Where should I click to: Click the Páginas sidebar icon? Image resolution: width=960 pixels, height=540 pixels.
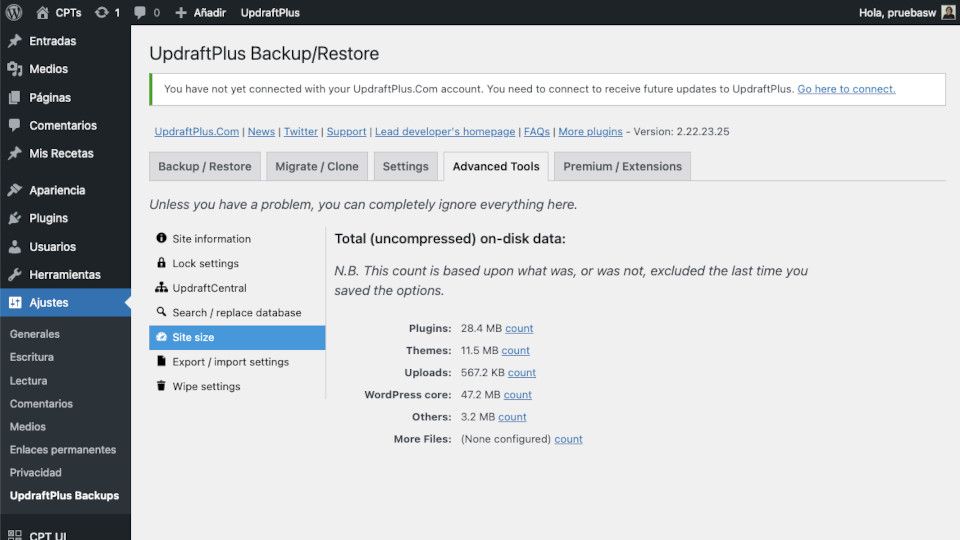click(x=15, y=97)
